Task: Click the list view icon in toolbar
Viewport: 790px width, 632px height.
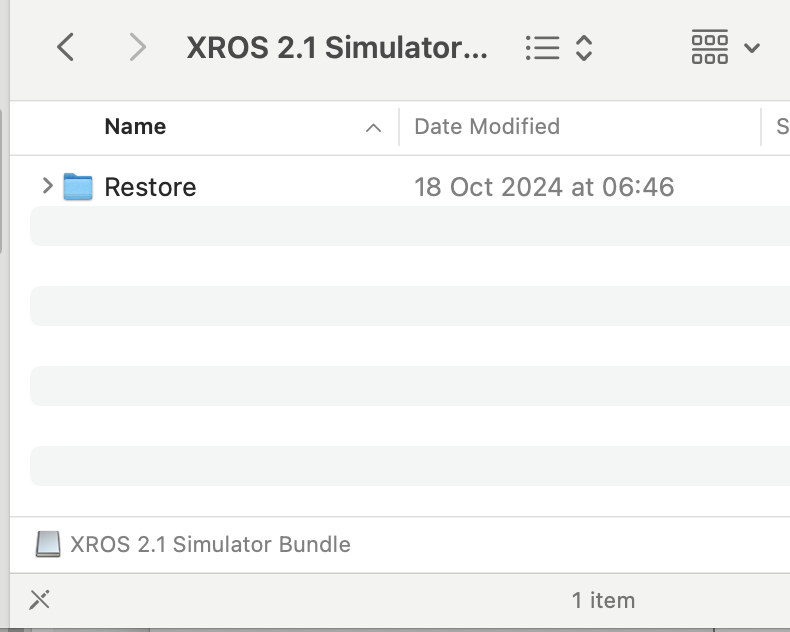Action: [542, 48]
